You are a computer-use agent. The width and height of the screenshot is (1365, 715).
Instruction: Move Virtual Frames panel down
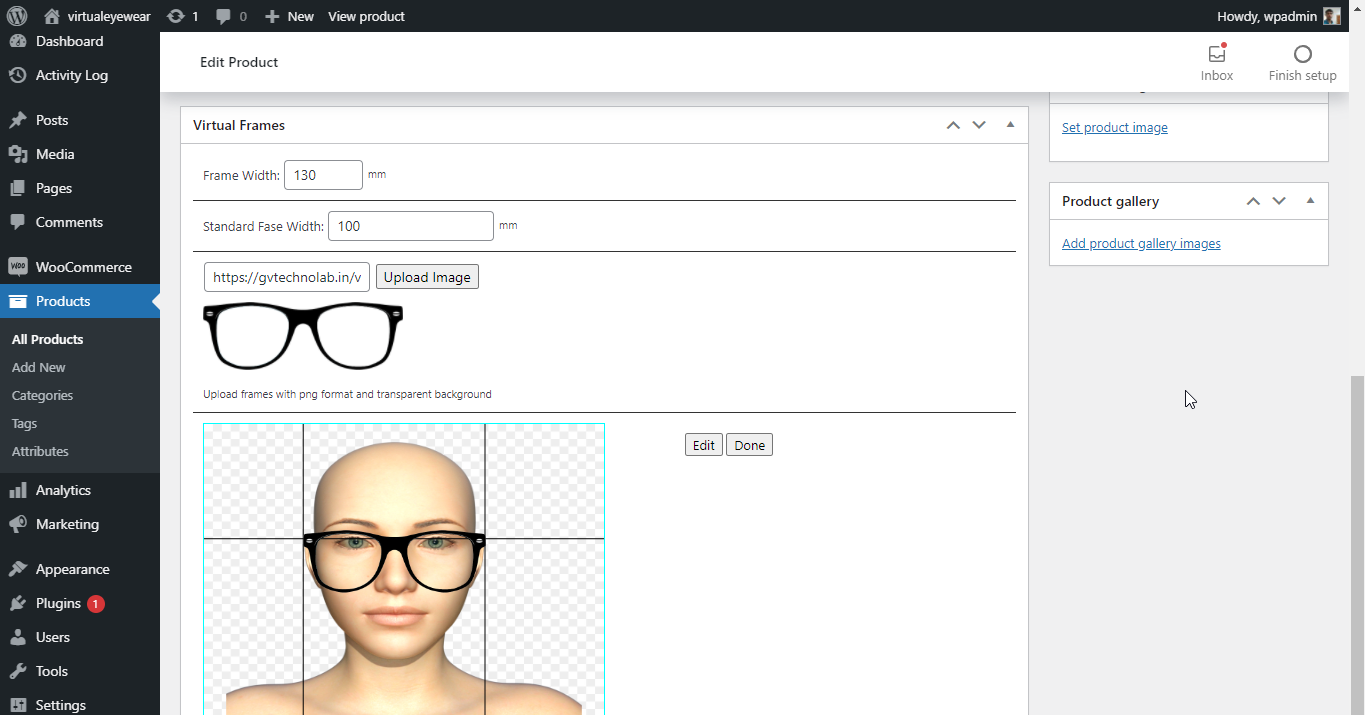[x=979, y=125]
